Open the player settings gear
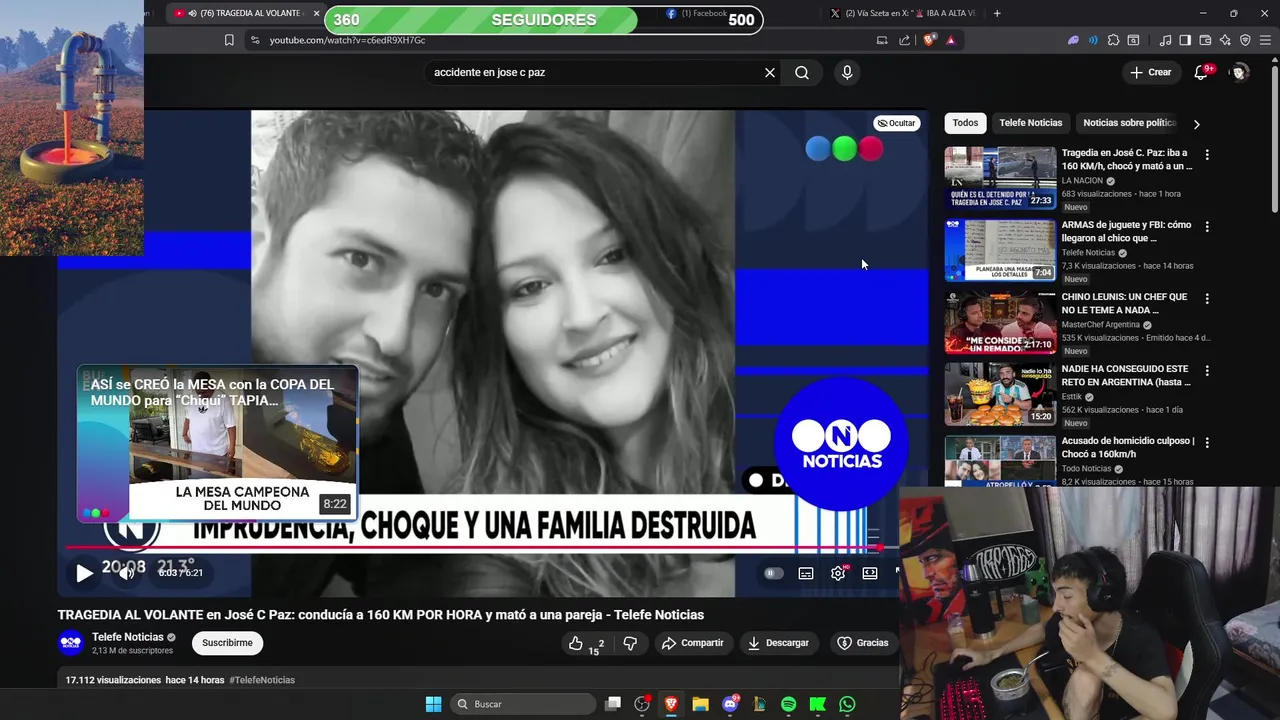This screenshot has height=720, width=1280. point(838,573)
